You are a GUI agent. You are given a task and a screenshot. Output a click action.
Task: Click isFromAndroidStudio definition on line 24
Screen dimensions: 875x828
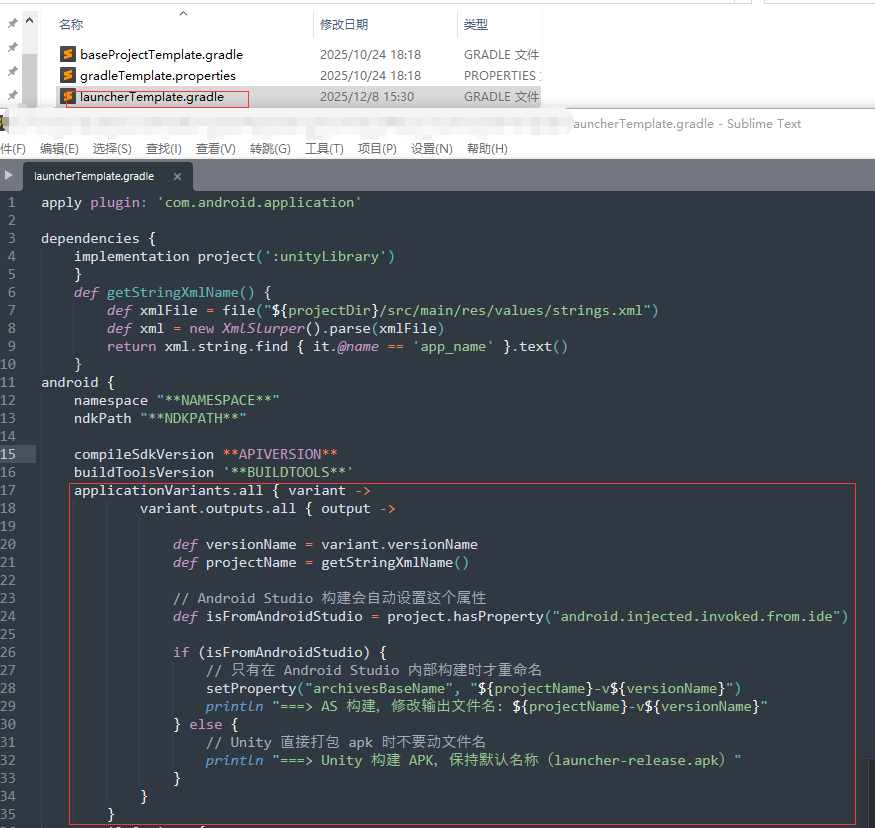point(284,617)
